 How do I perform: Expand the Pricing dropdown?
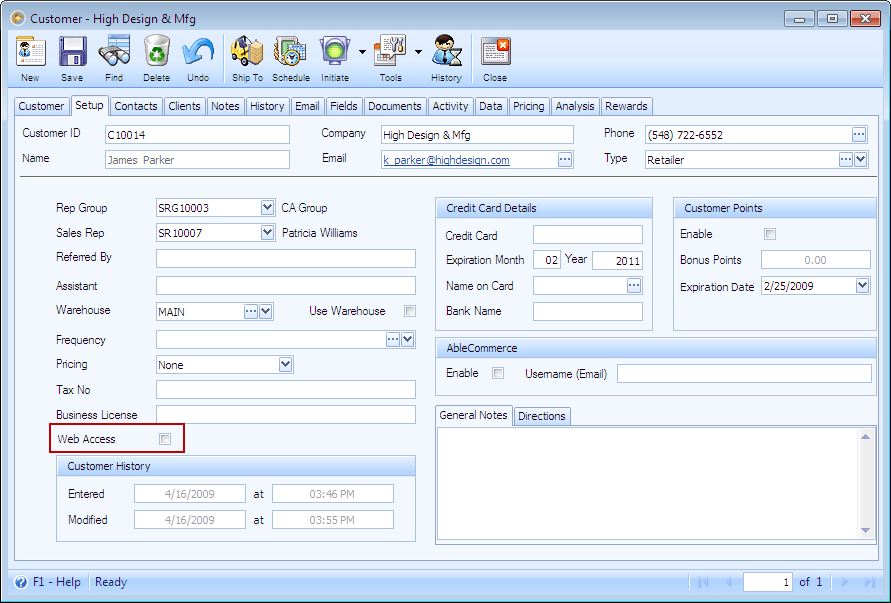(286, 364)
